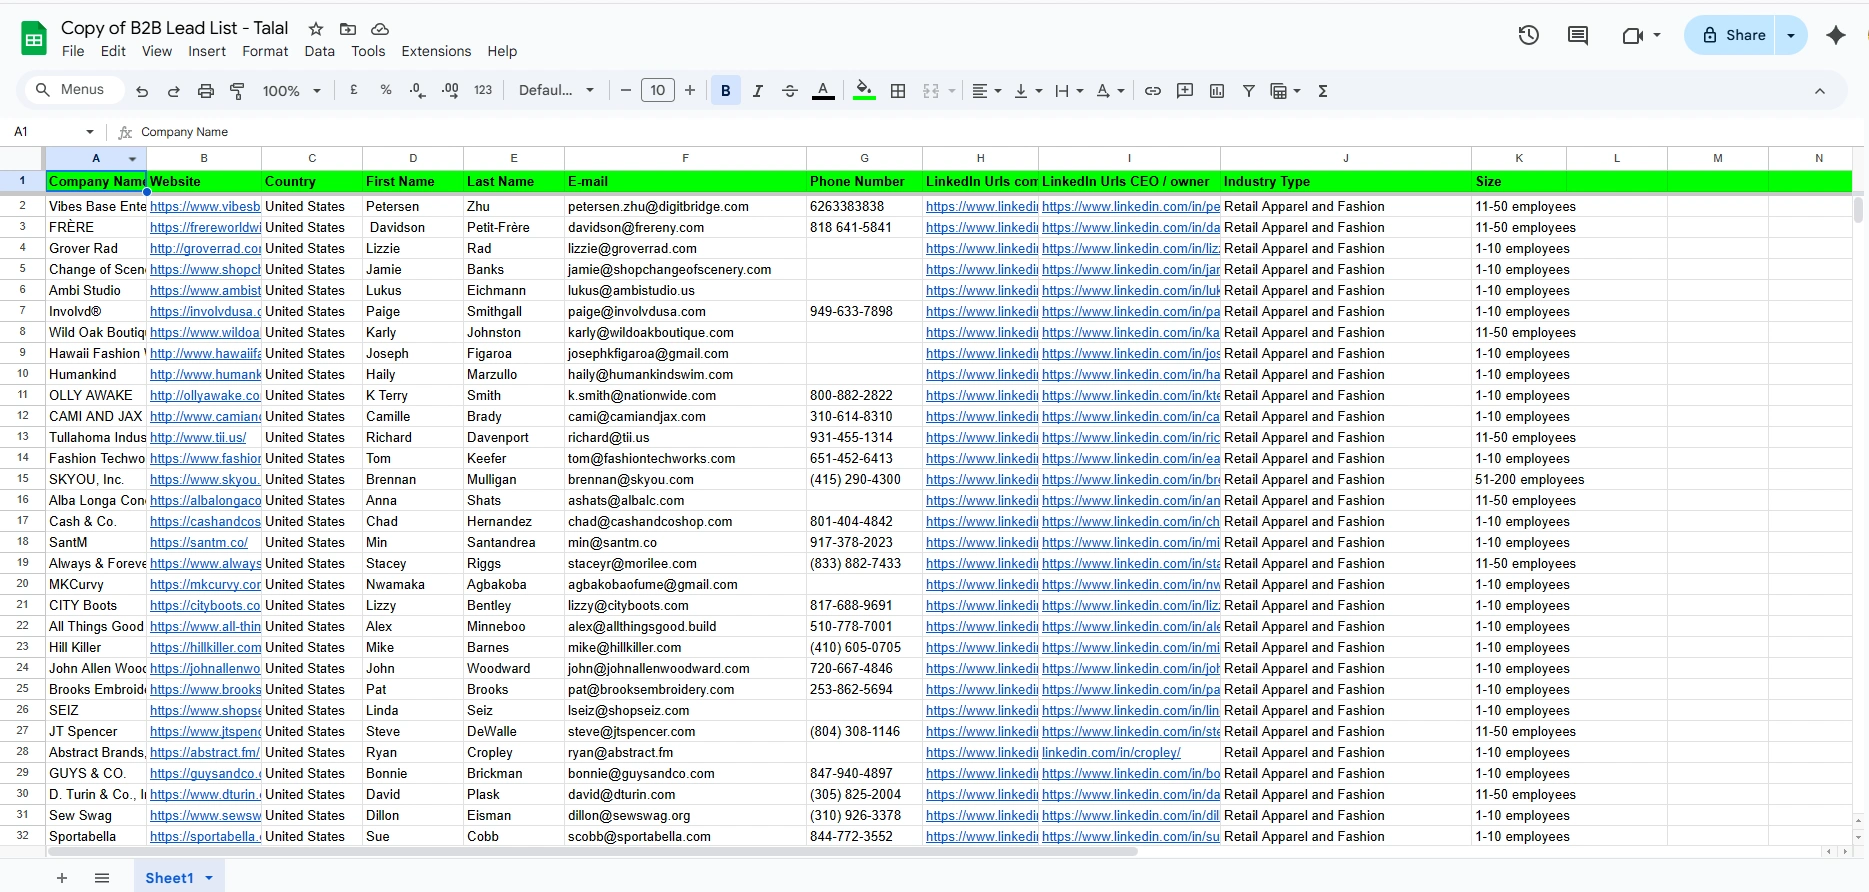The height and width of the screenshot is (892, 1869).
Task: Expand the Name box dropdown
Action: coord(90,132)
